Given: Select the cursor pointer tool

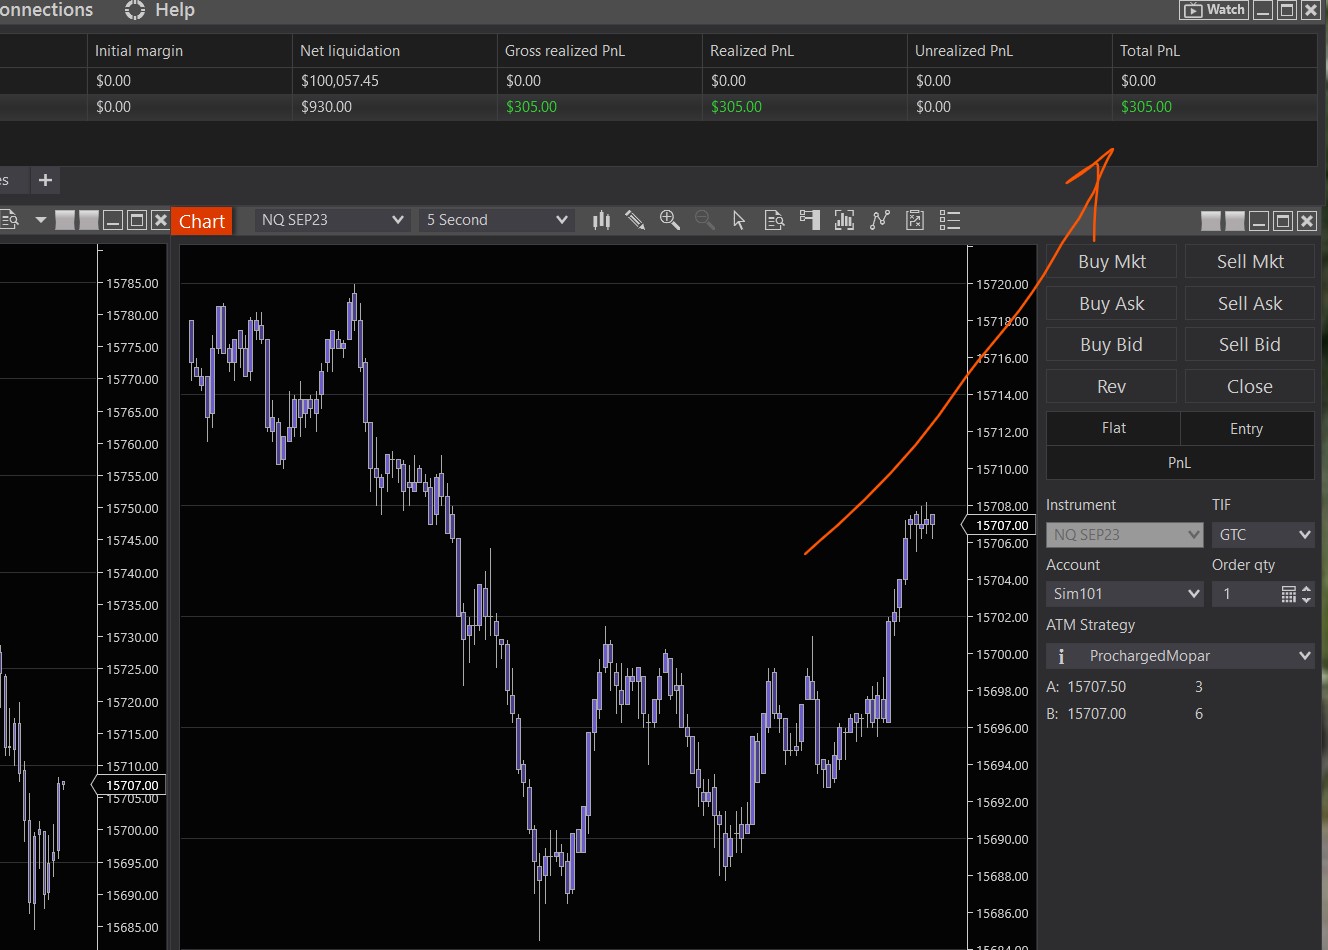Looking at the screenshot, I should (x=739, y=220).
